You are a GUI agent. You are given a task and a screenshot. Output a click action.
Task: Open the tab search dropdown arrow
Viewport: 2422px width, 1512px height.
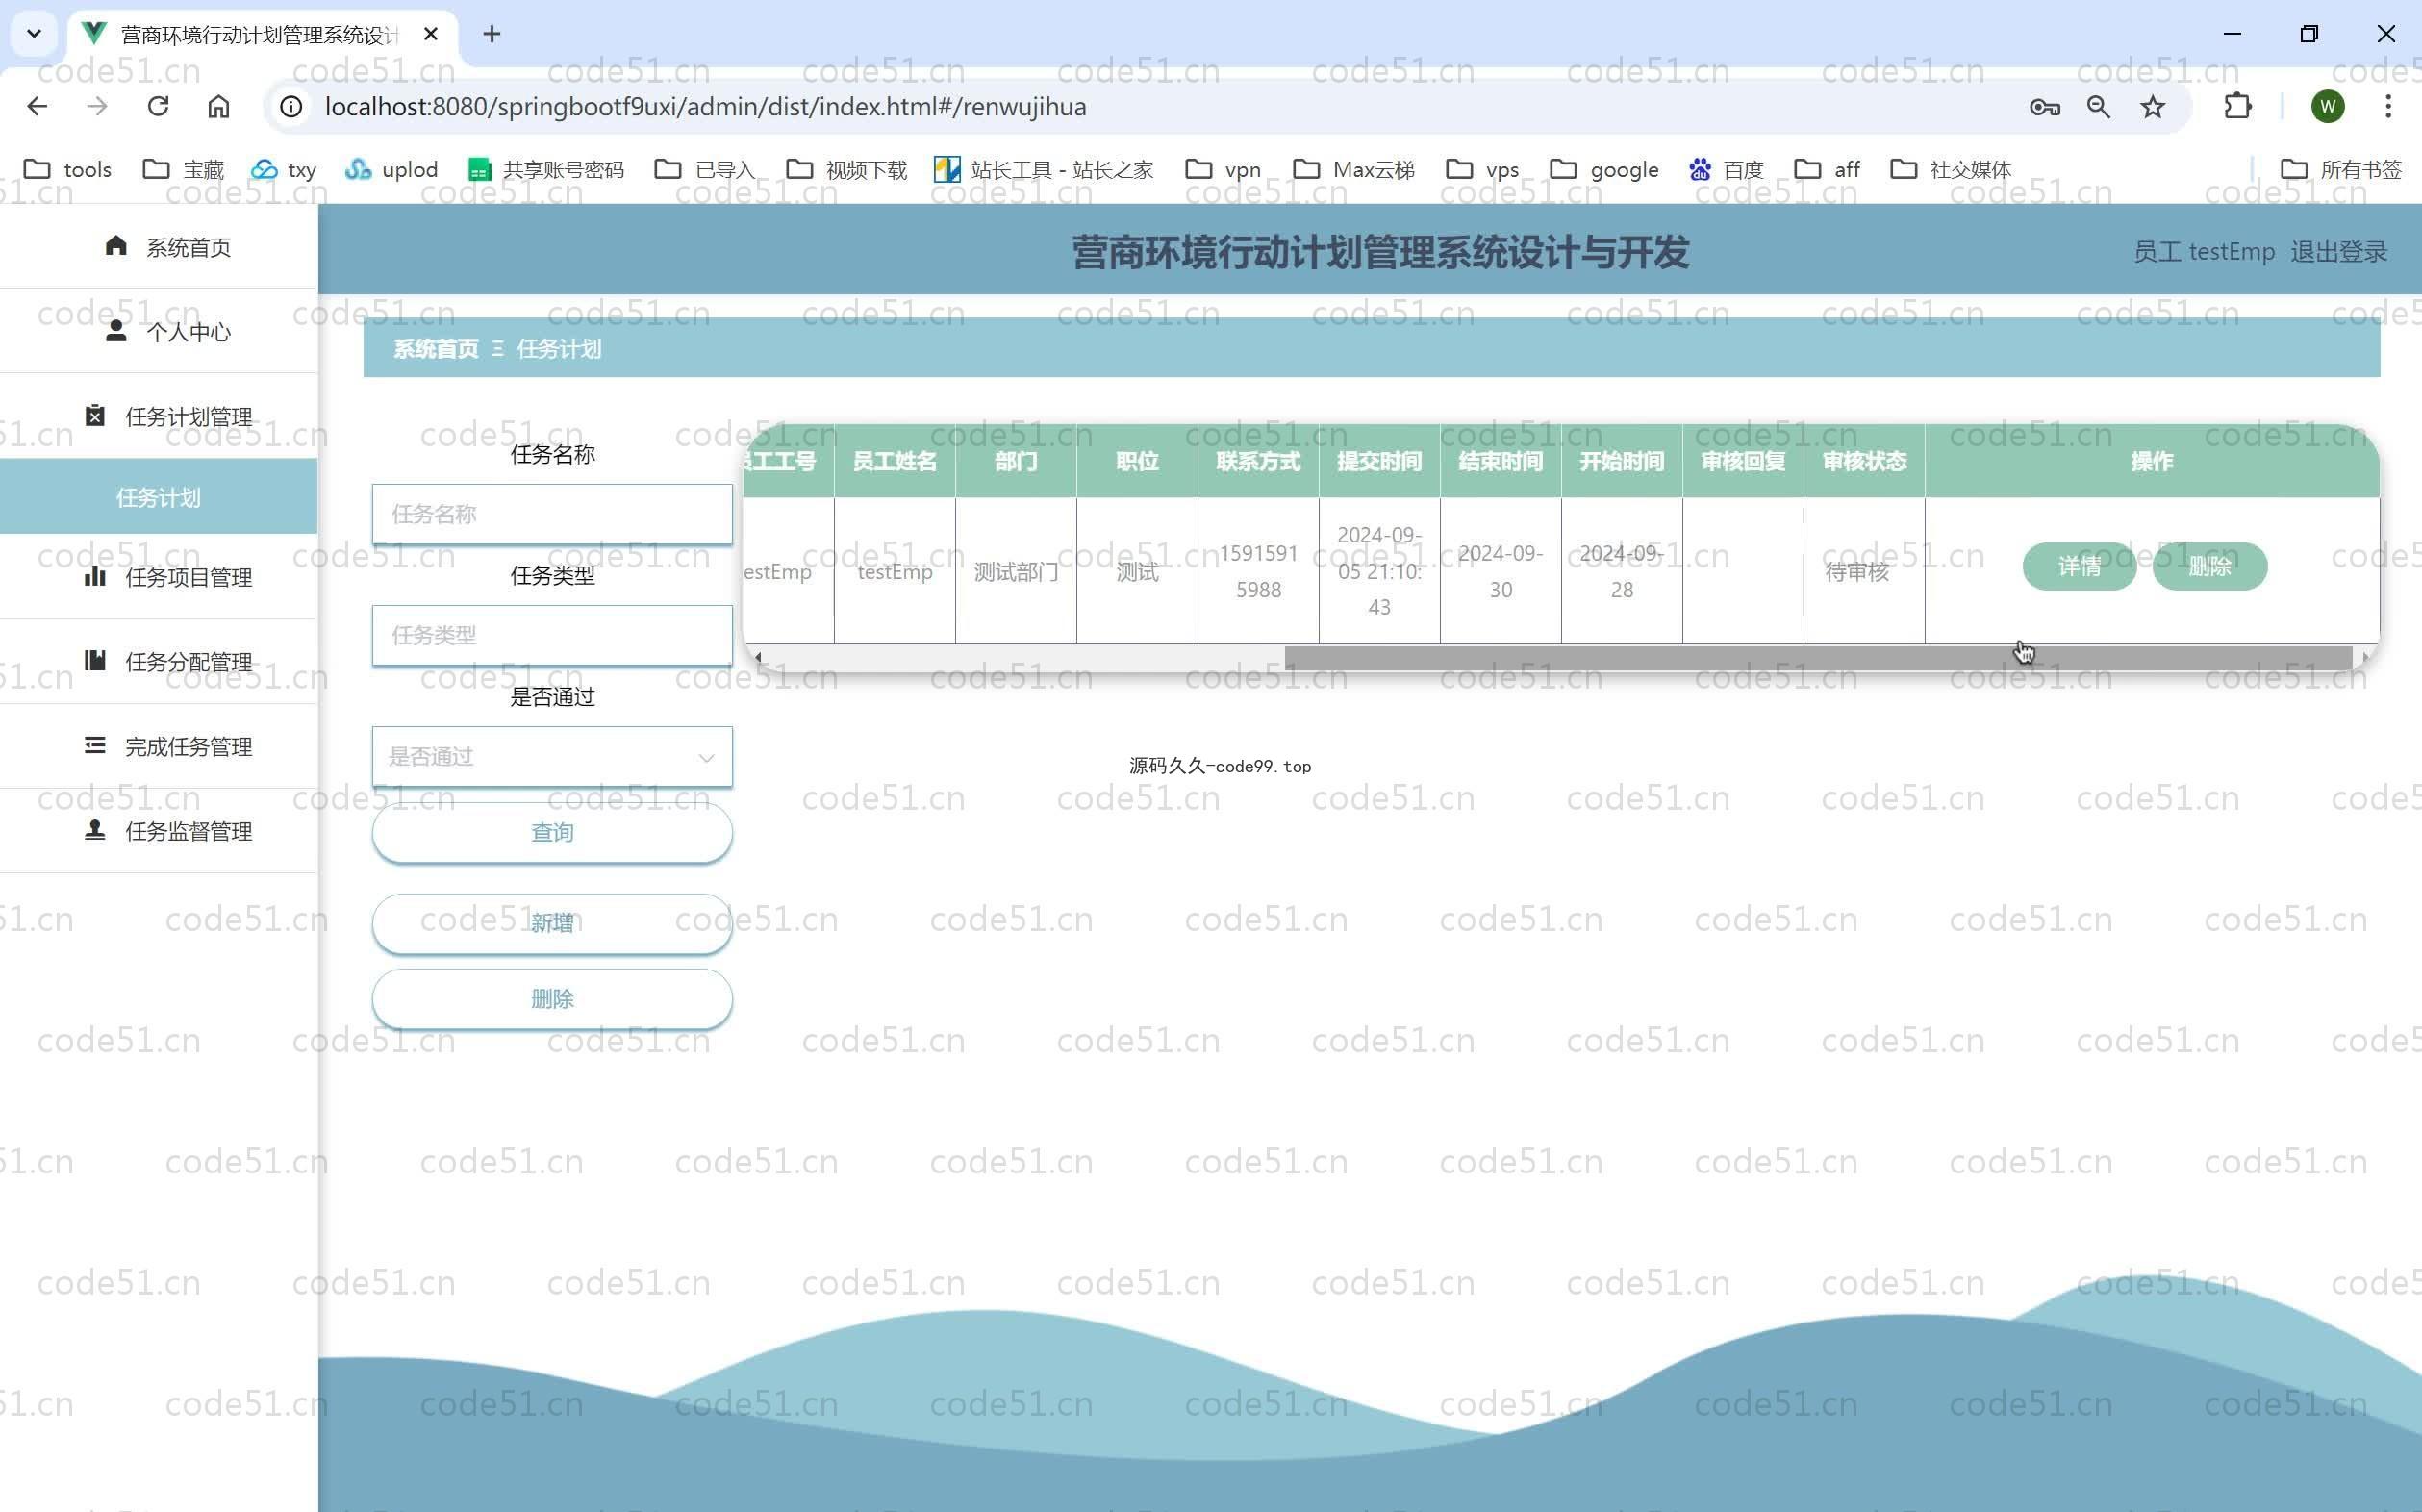click(x=34, y=33)
